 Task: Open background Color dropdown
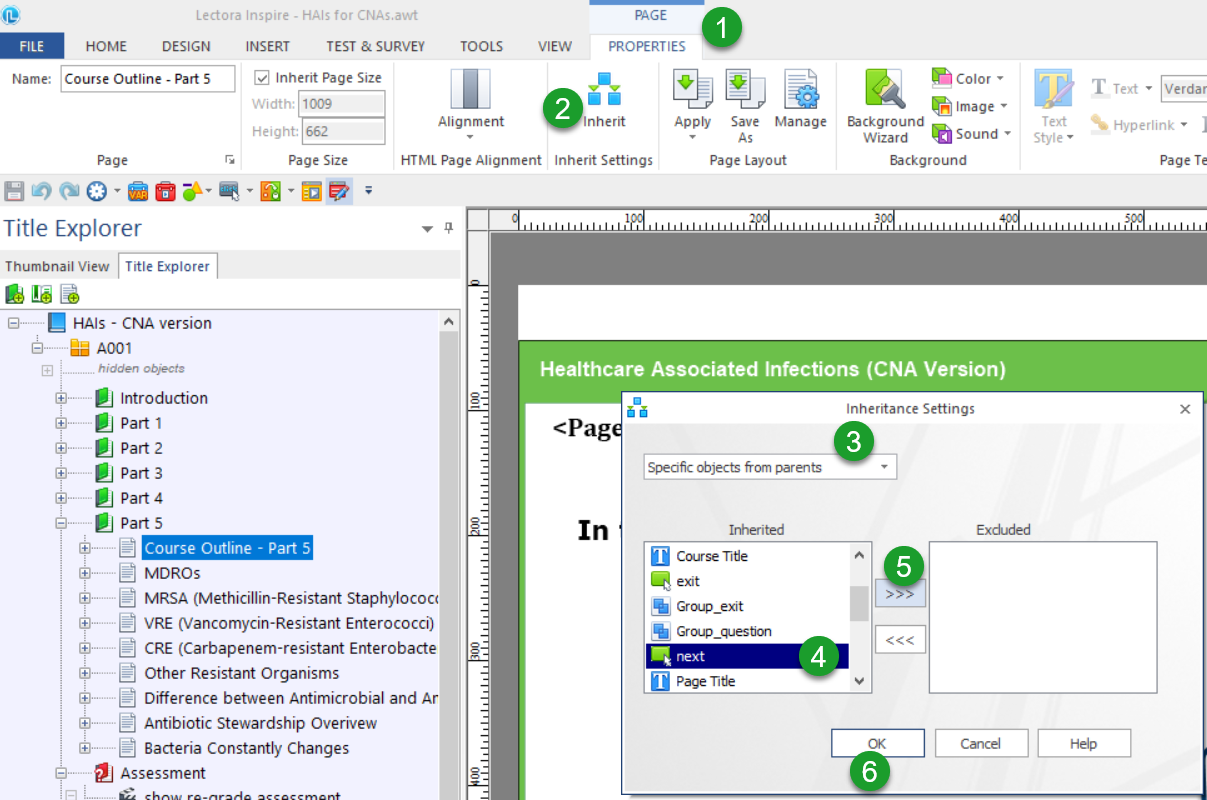tap(968, 78)
